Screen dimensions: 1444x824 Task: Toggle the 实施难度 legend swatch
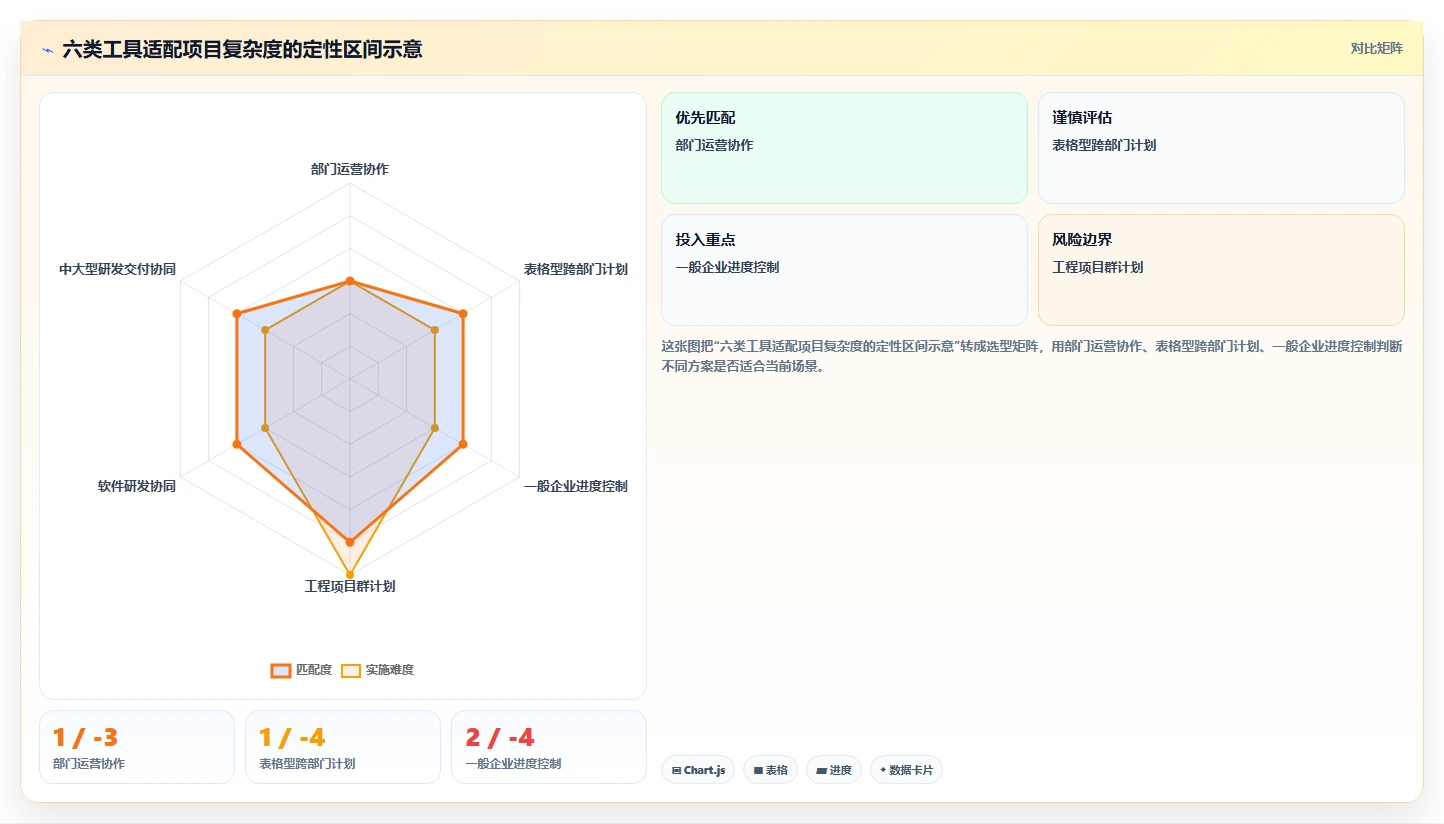tap(351, 670)
